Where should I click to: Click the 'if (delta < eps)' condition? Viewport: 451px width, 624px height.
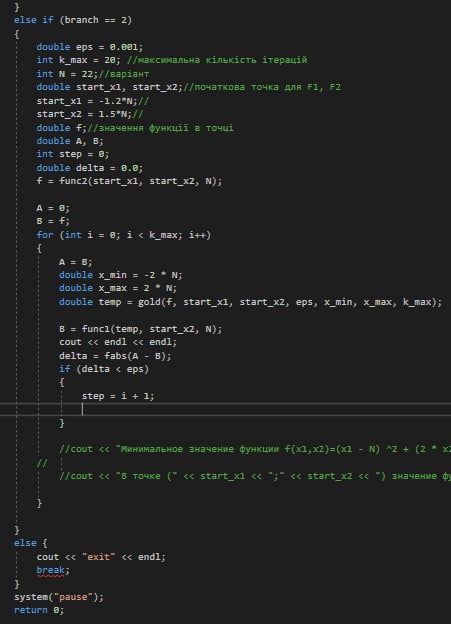(x=104, y=369)
